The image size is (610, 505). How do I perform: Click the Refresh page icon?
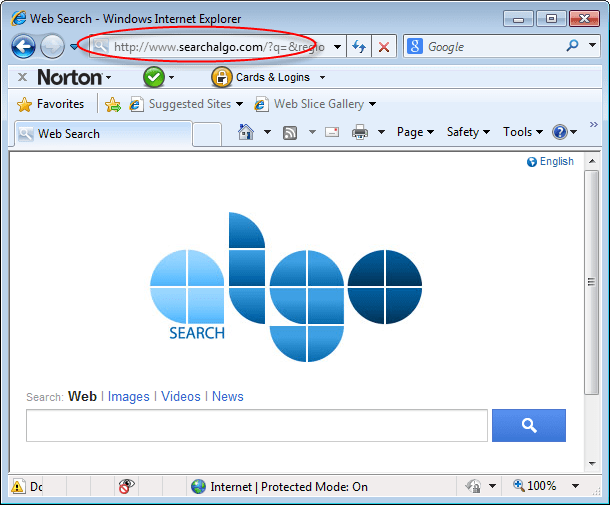tap(359, 47)
